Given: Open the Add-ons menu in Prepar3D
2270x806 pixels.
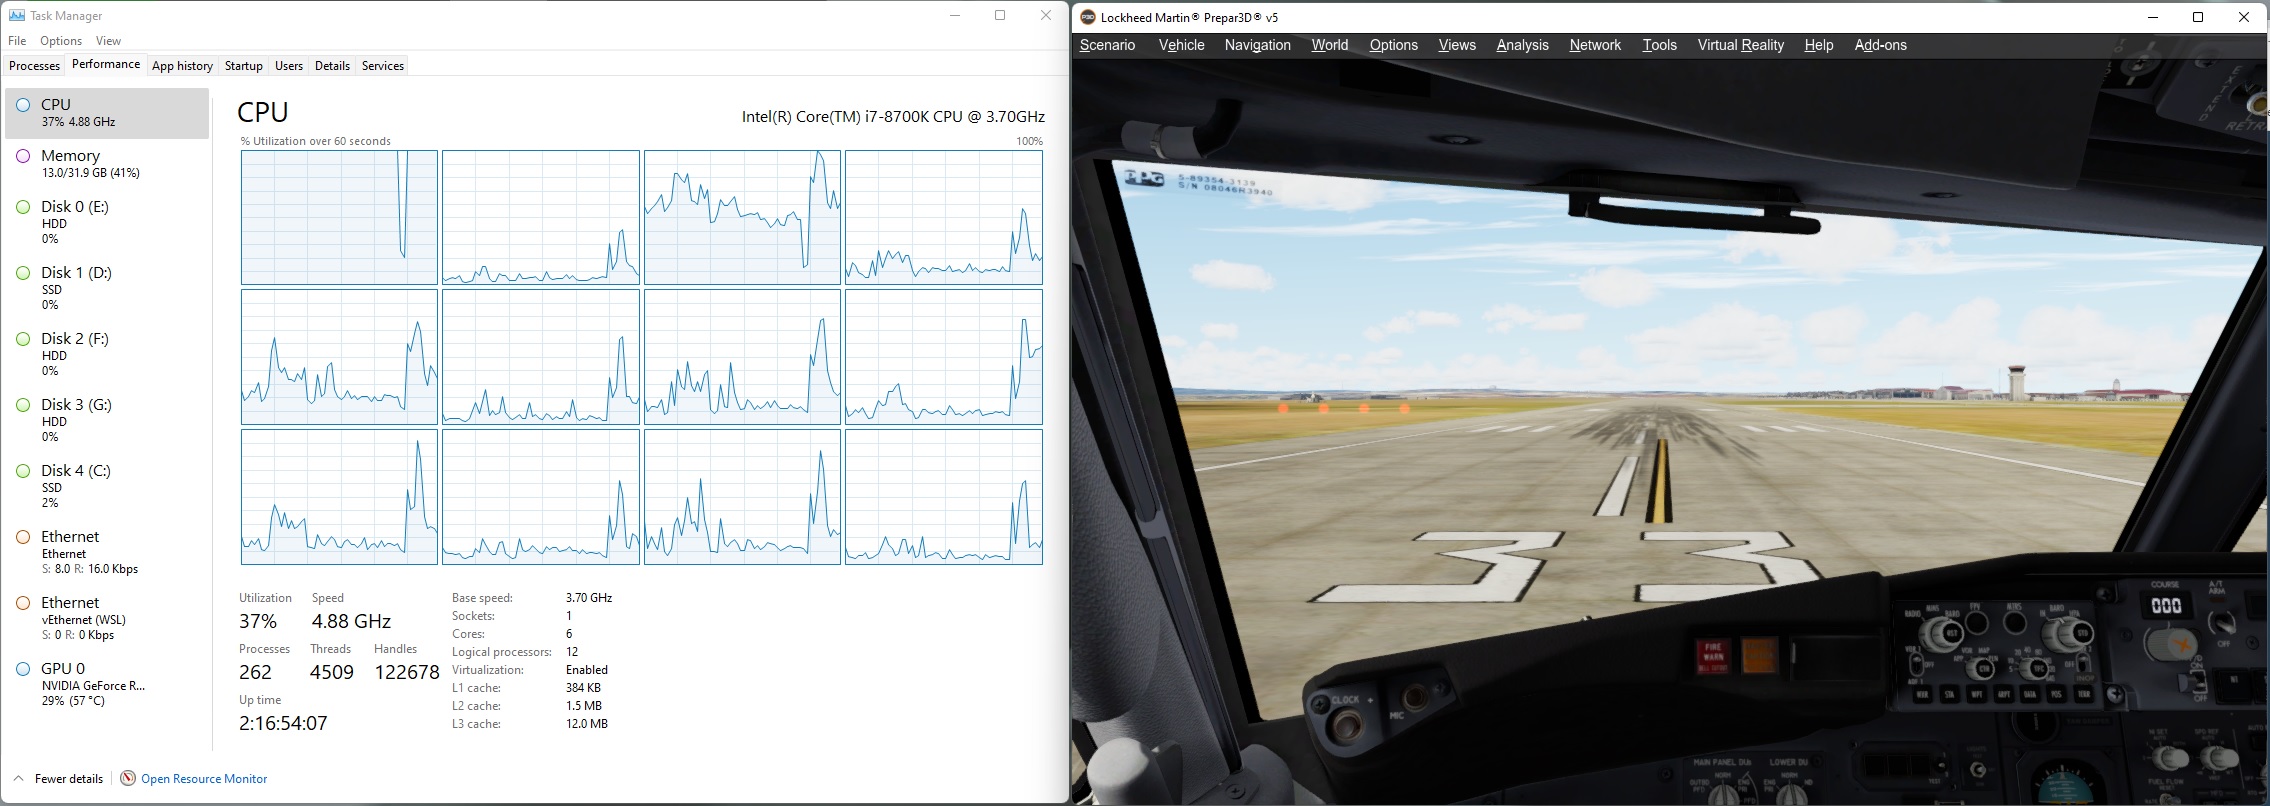Looking at the screenshot, I should click(1880, 45).
